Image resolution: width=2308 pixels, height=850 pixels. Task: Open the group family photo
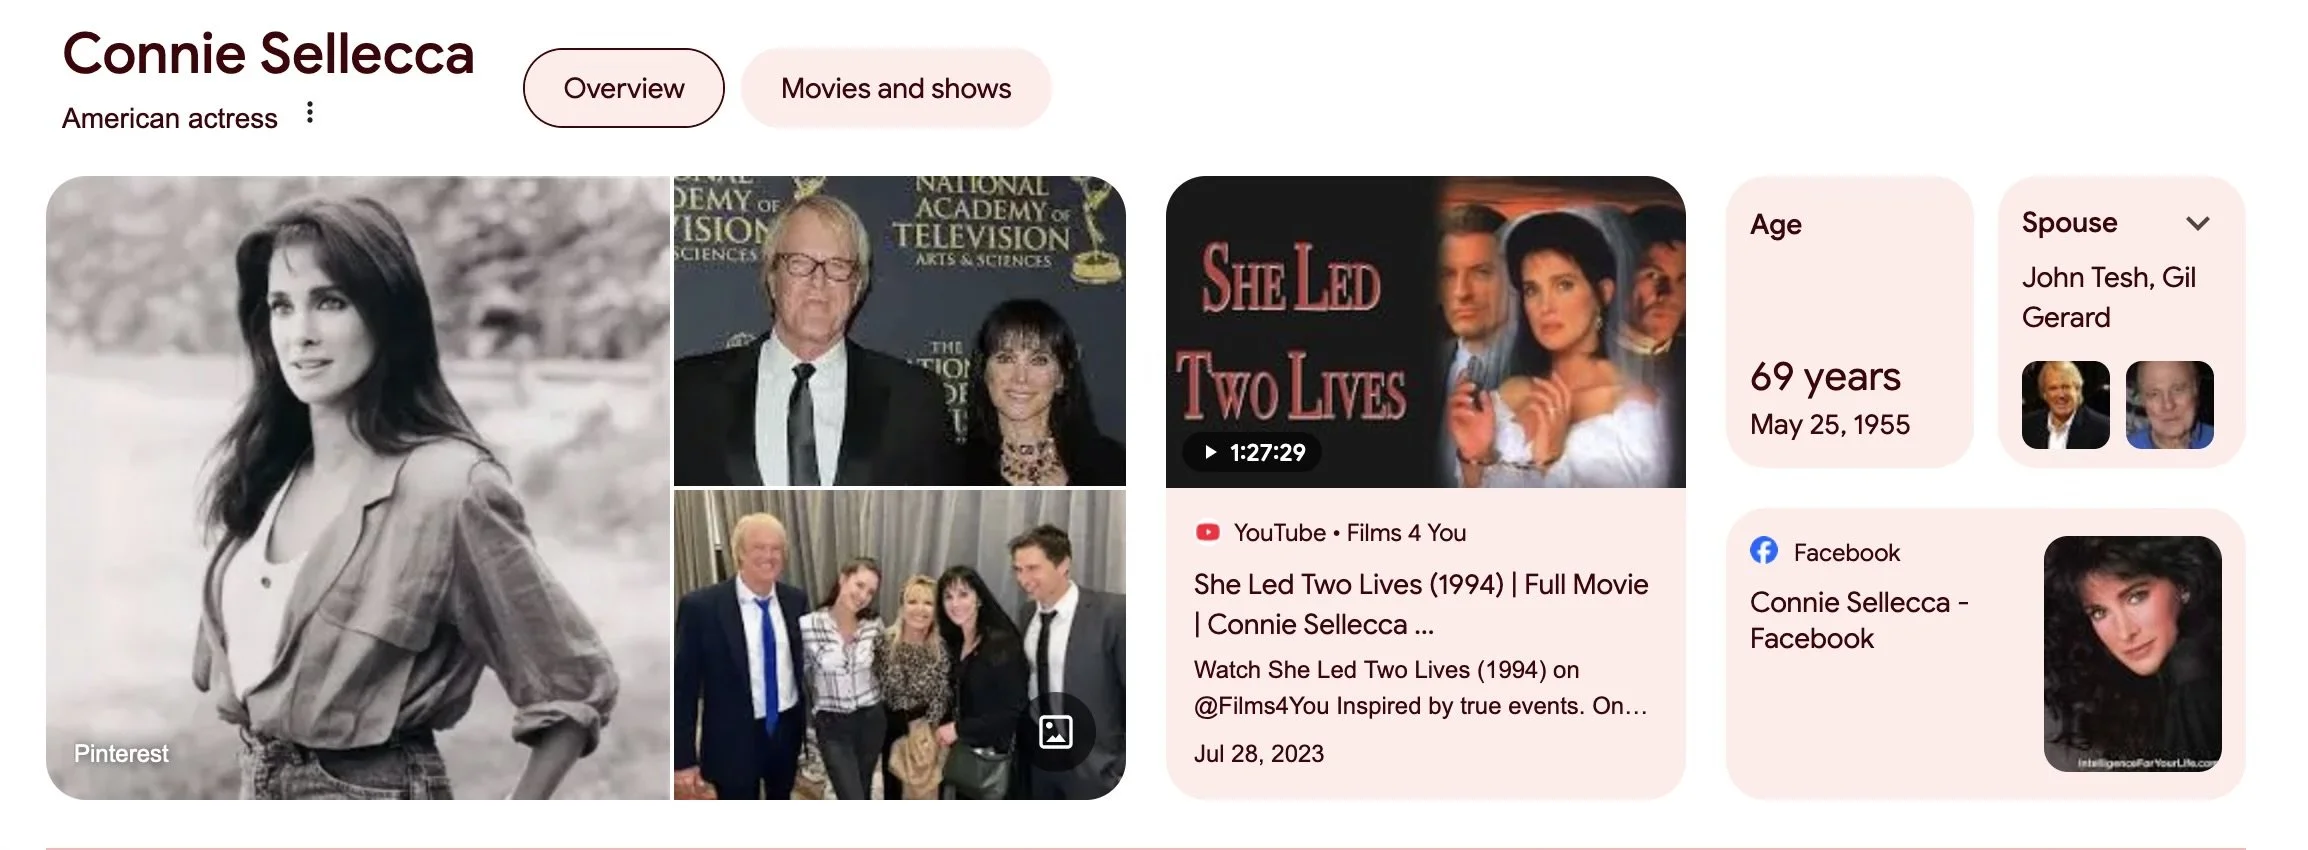click(900, 644)
